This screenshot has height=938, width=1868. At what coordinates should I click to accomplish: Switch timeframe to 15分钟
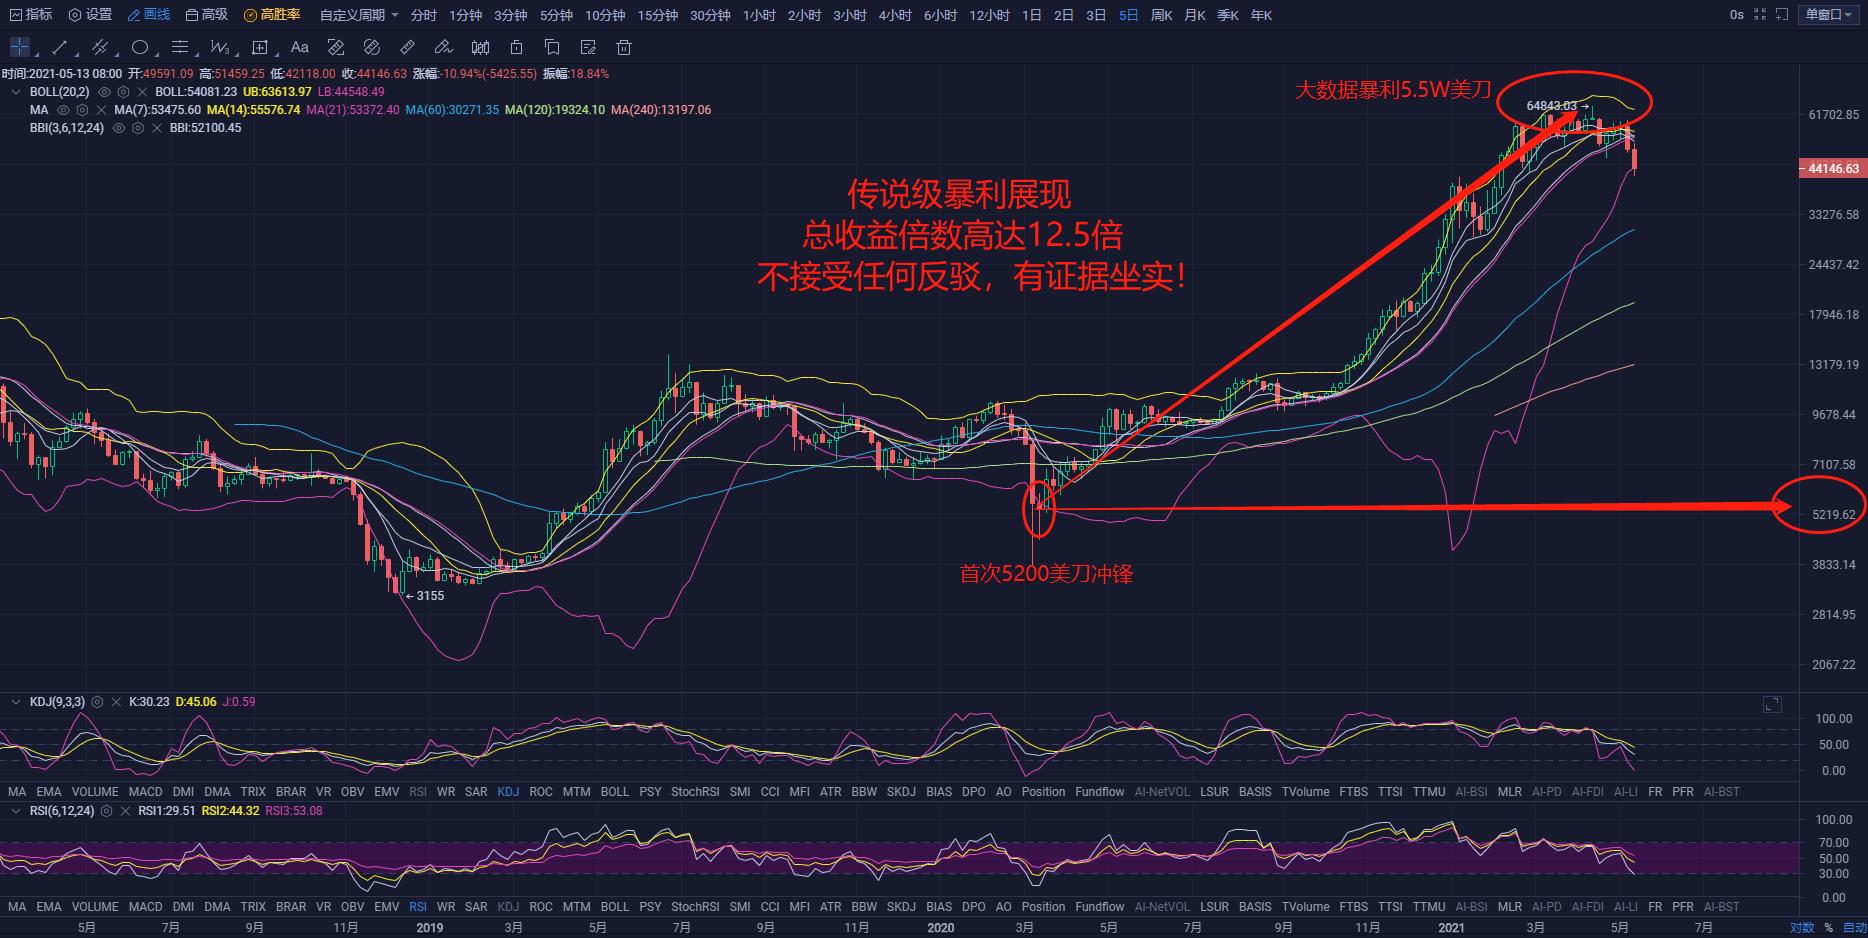(657, 15)
